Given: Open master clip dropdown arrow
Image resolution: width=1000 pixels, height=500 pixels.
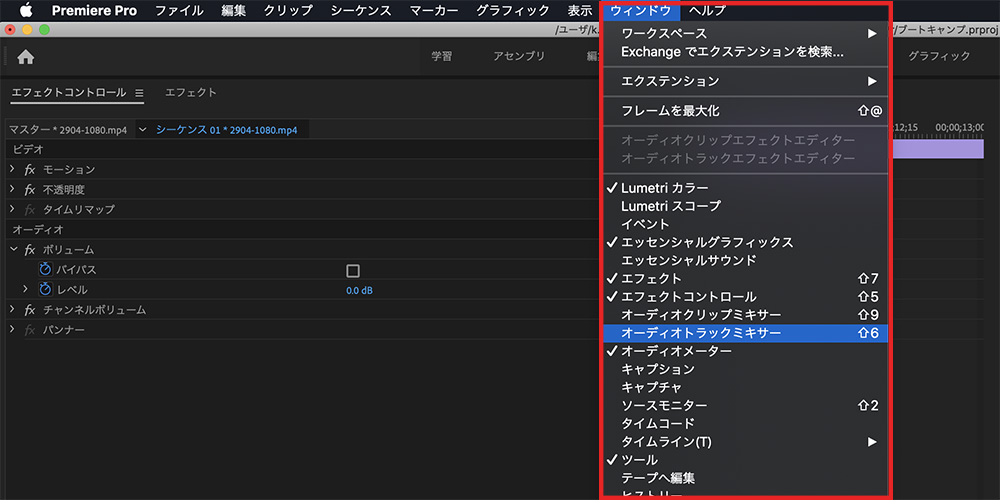Looking at the screenshot, I should 142,129.
